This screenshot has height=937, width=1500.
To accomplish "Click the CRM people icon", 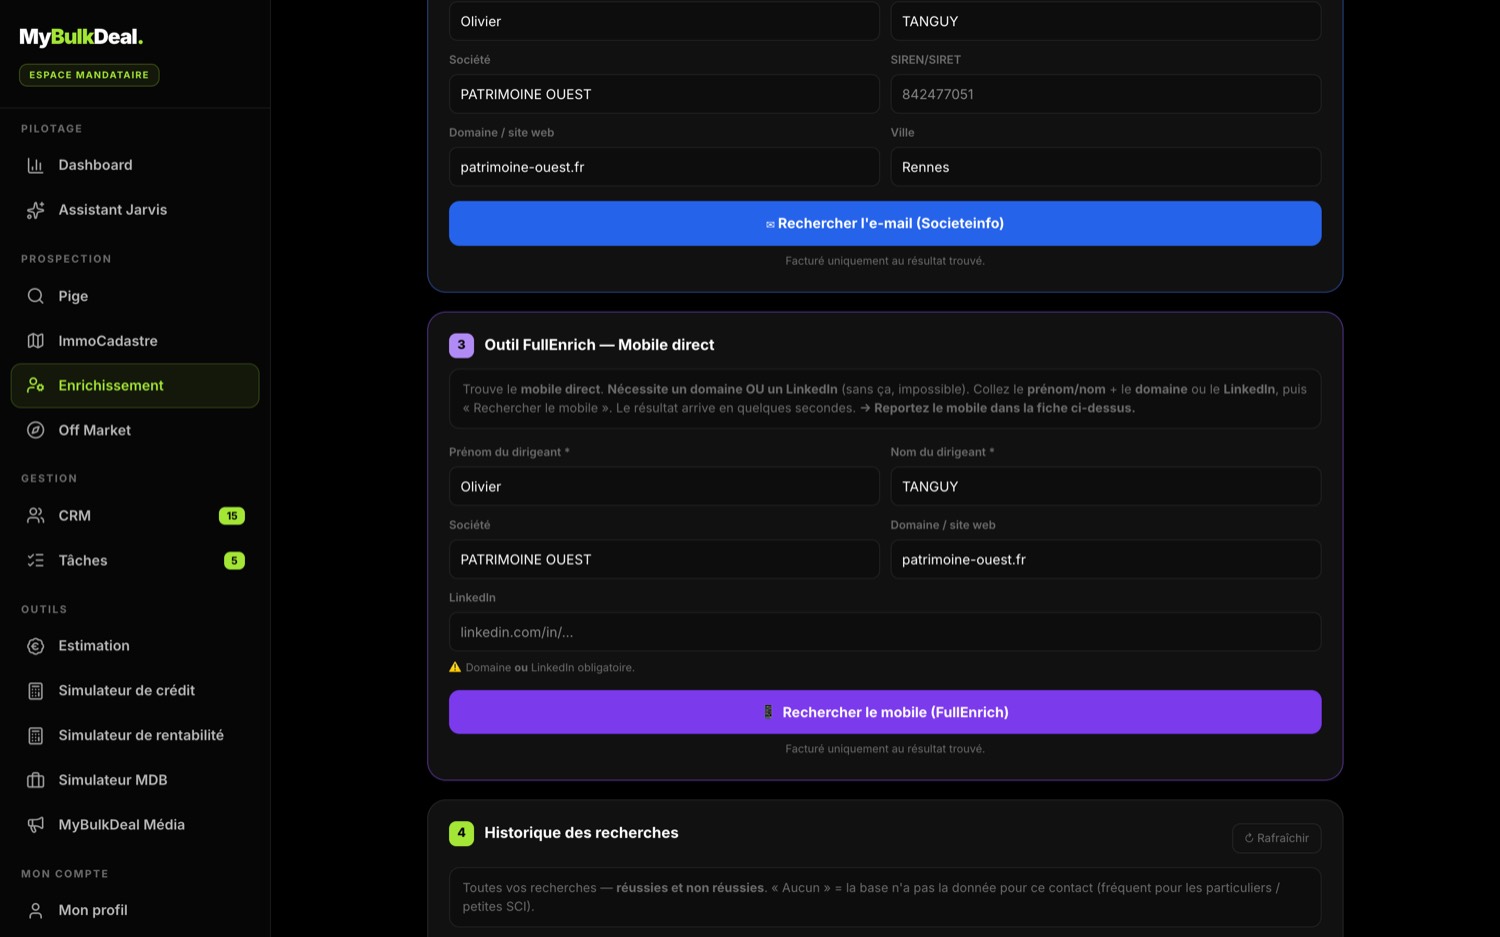I will 35,516.
